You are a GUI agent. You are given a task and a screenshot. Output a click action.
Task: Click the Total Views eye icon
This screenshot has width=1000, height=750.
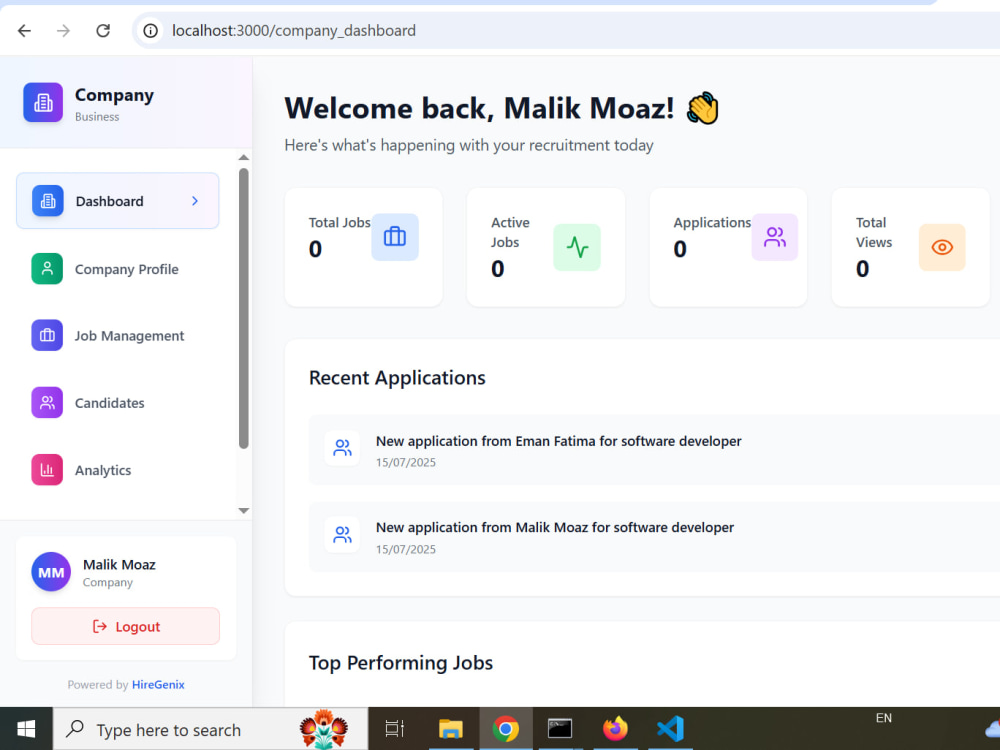click(942, 247)
